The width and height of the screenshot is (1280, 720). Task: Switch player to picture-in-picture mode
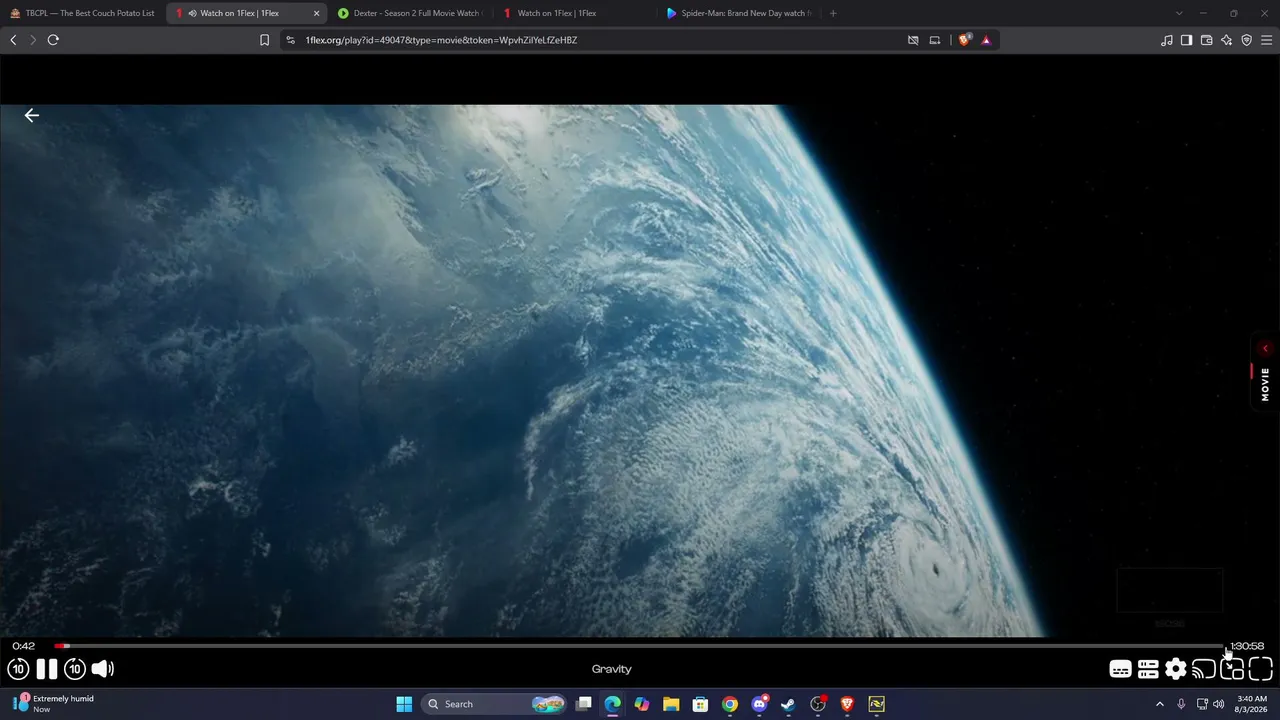pos(1232,669)
